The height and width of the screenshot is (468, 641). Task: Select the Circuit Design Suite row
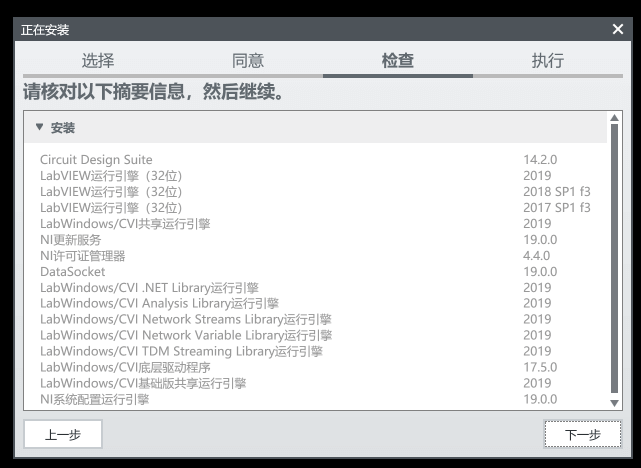pyautogui.click(x=315, y=159)
